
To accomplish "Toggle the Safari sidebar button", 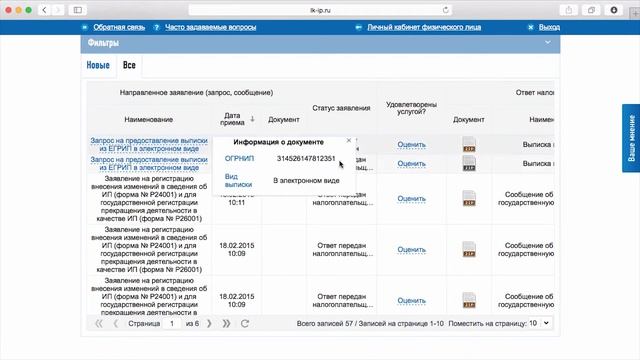I will [78, 10].
